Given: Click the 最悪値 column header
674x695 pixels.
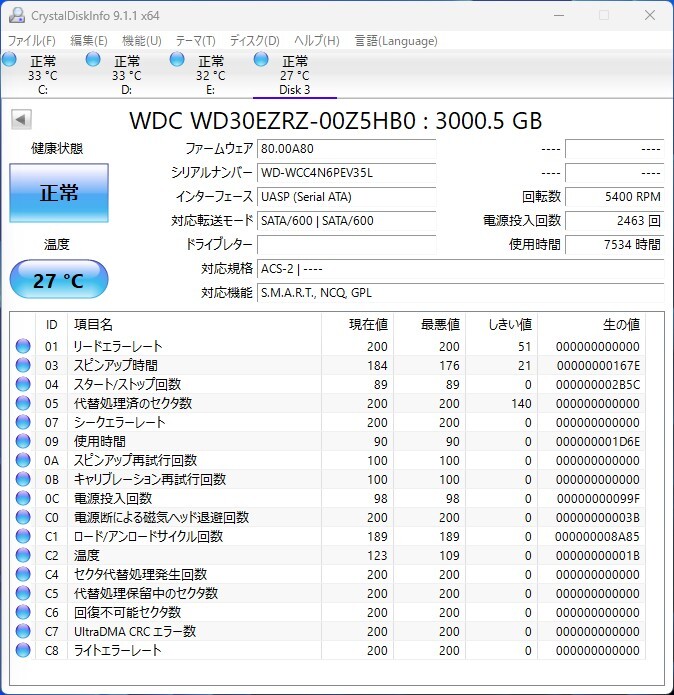Looking at the screenshot, I should [429, 324].
